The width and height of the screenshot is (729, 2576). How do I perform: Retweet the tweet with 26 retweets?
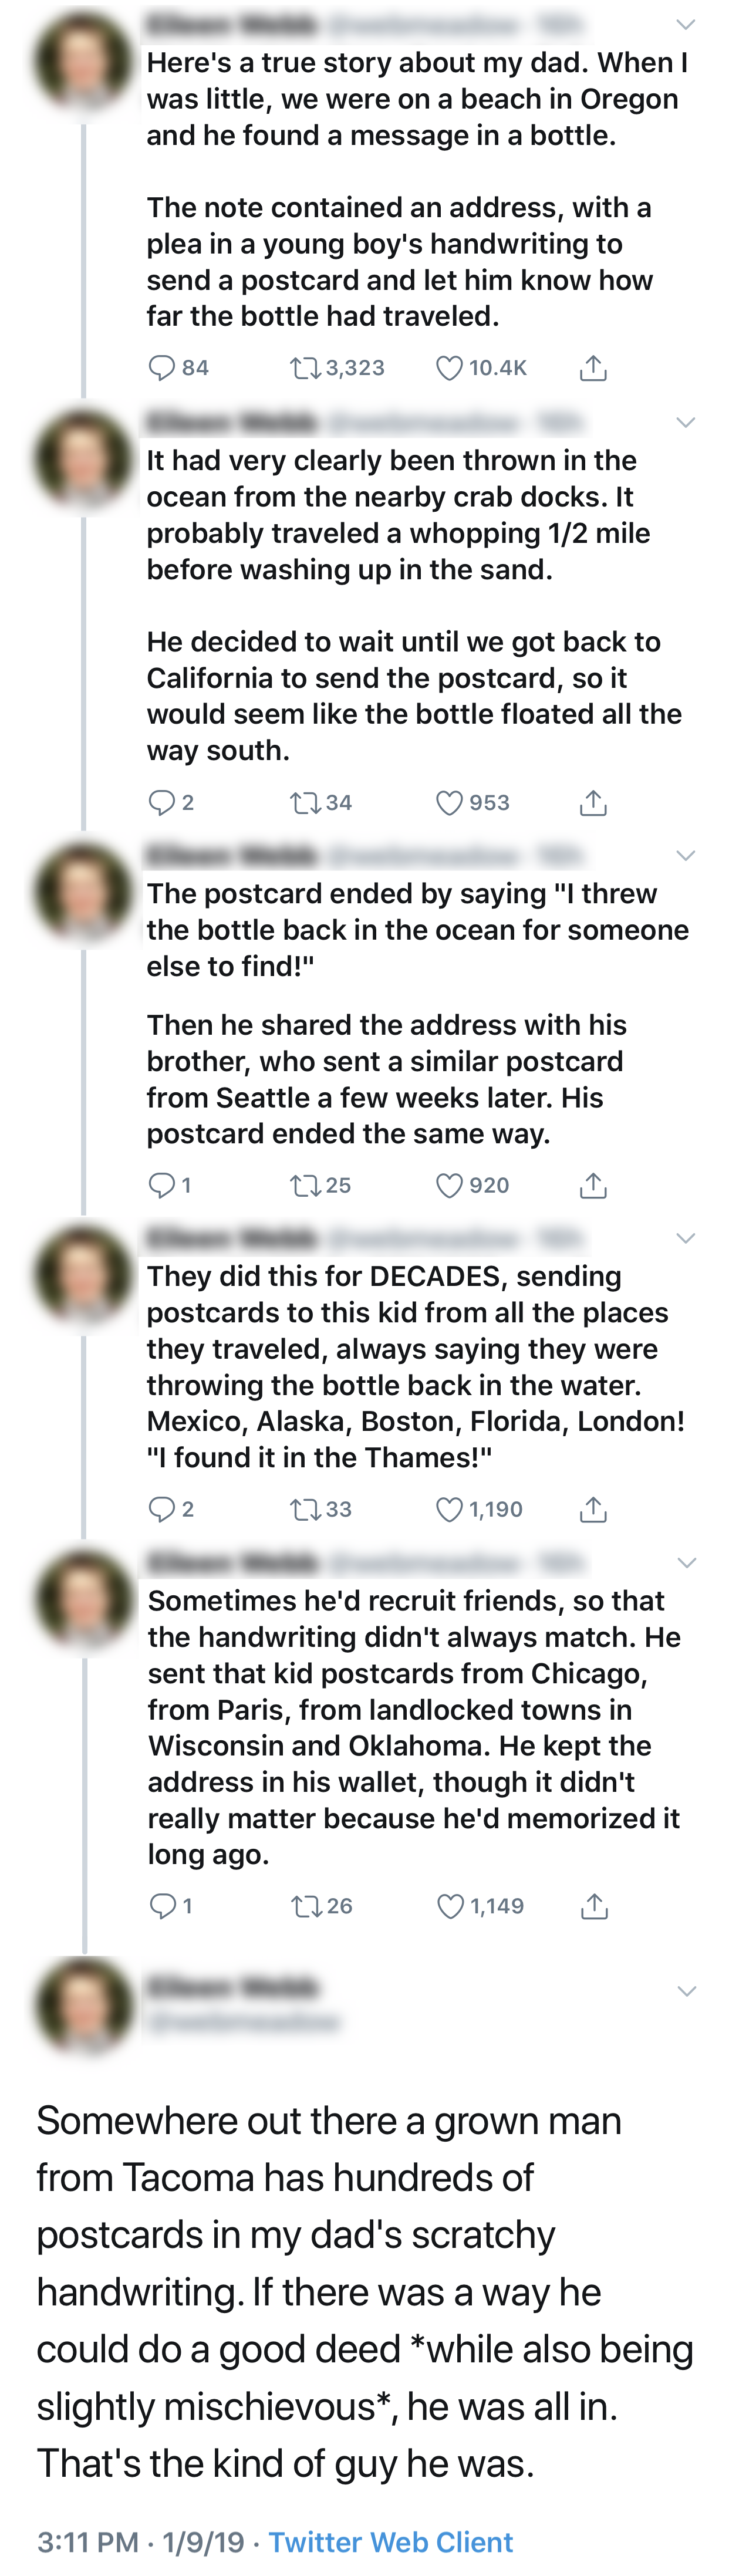[305, 1907]
